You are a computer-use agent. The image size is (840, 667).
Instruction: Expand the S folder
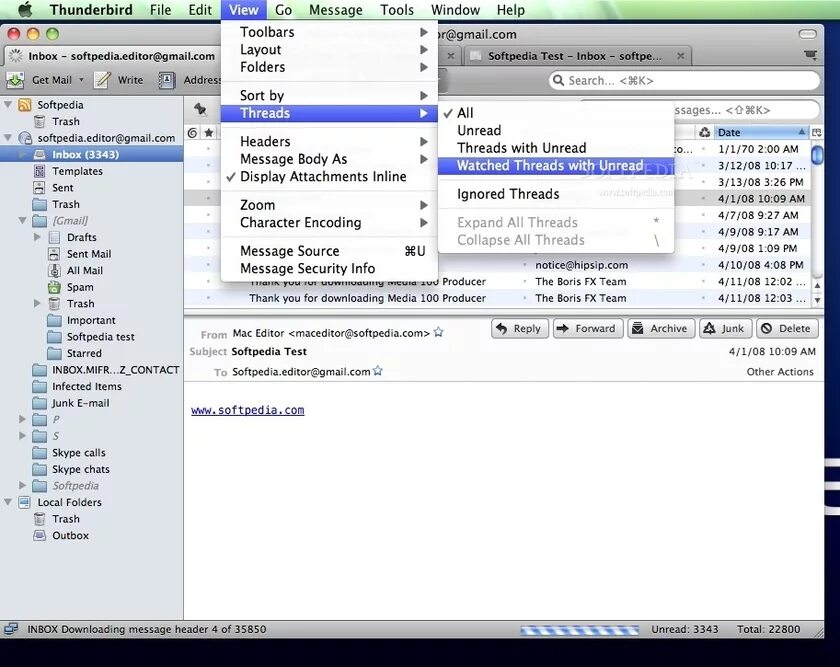tap(22, 436)
